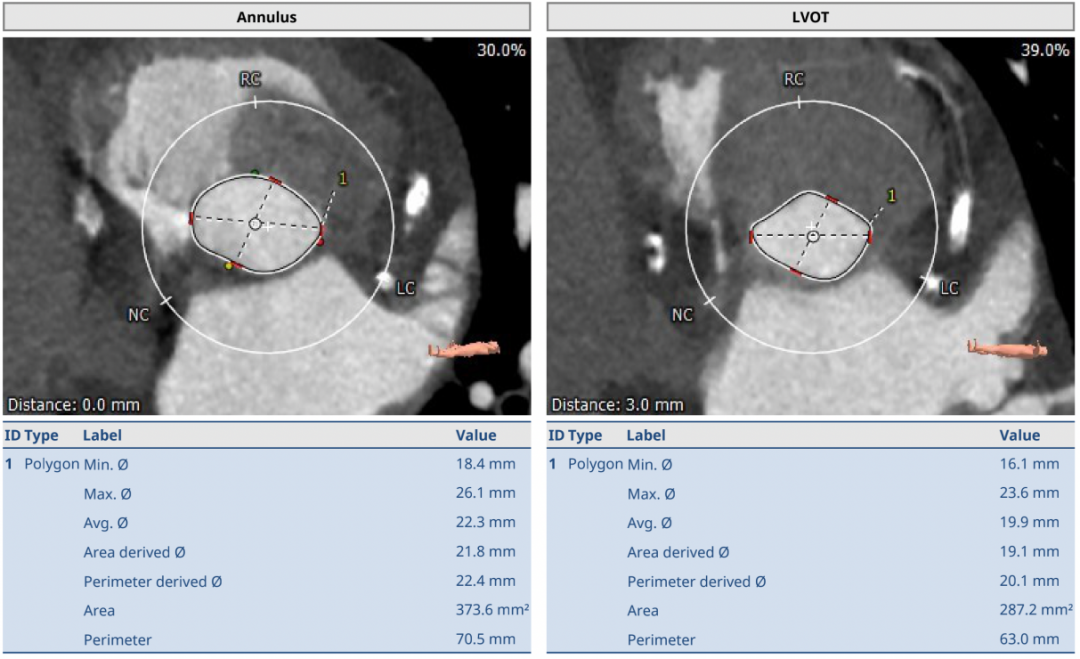This screenshot has width=1080, height=659.
Task: Select the yellow marker on the annulus contour
Action: click(x=229, y=266)
